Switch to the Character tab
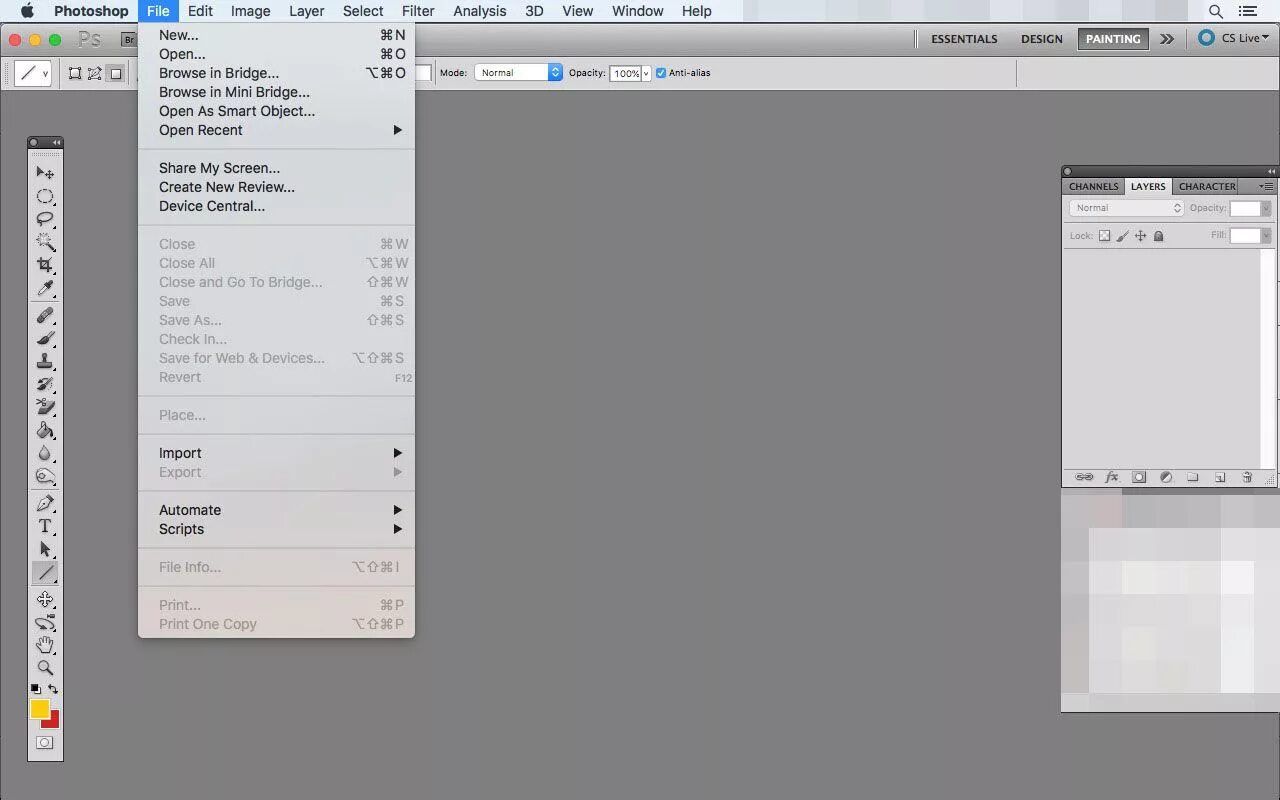The width and height of the screenshot is (1280, 800). [1207, 186]
